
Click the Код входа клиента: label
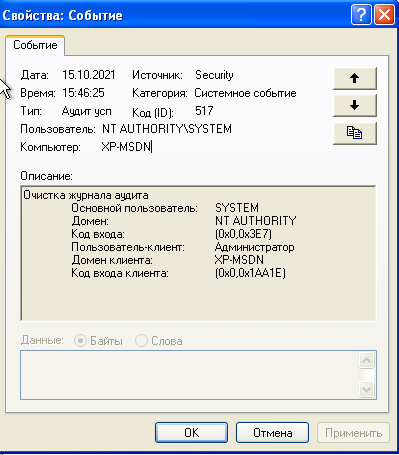click(120, 273)
